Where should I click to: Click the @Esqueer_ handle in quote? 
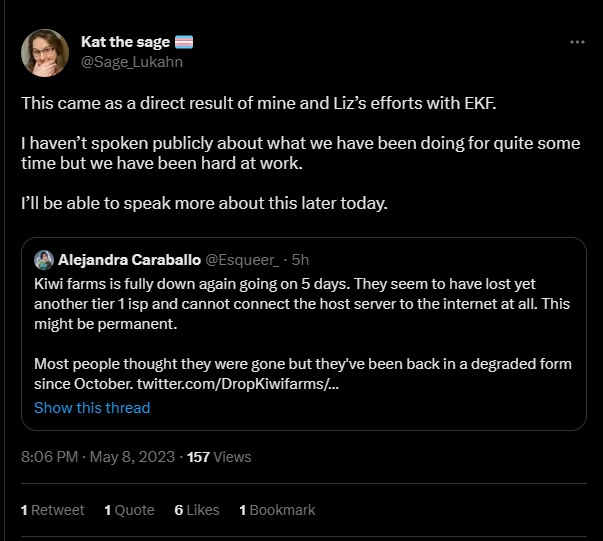tap(244, 260)
